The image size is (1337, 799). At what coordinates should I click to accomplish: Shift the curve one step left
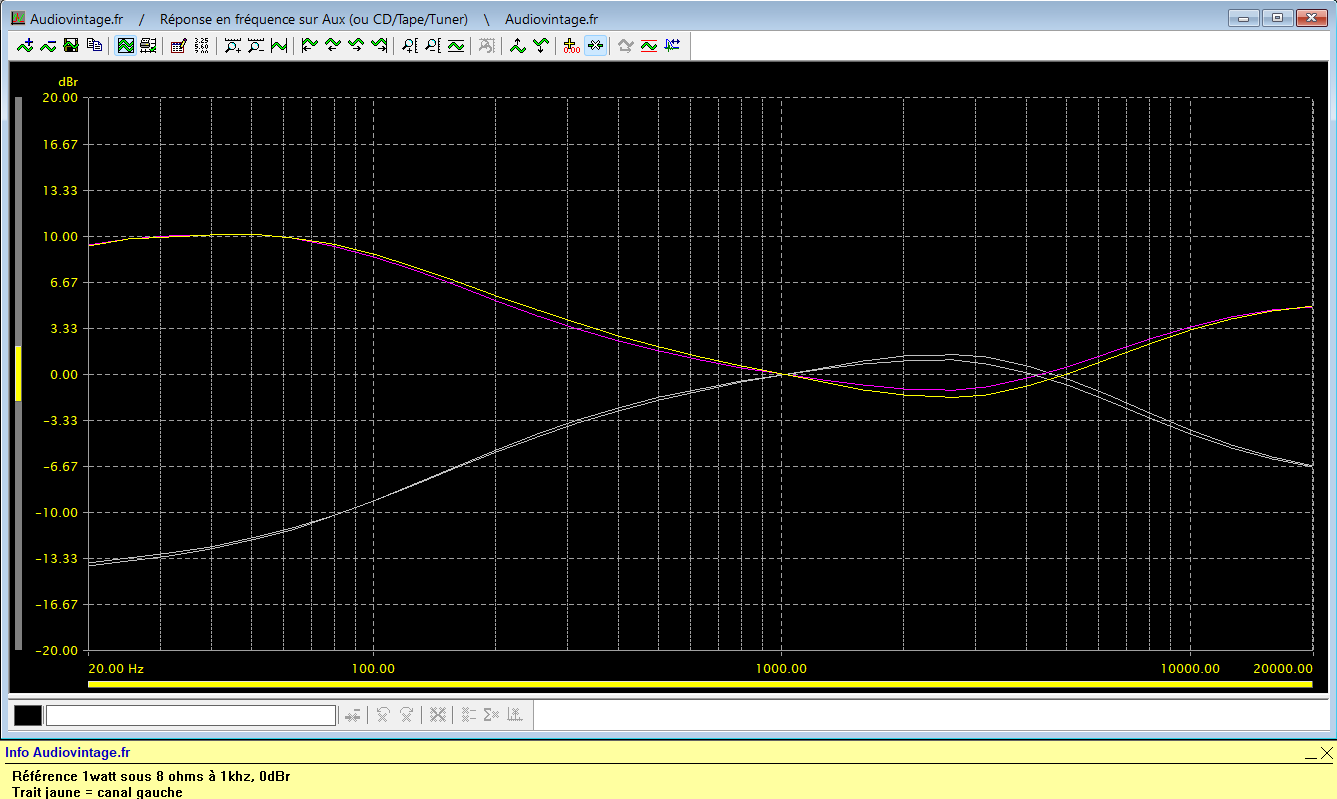coord(333,45)
